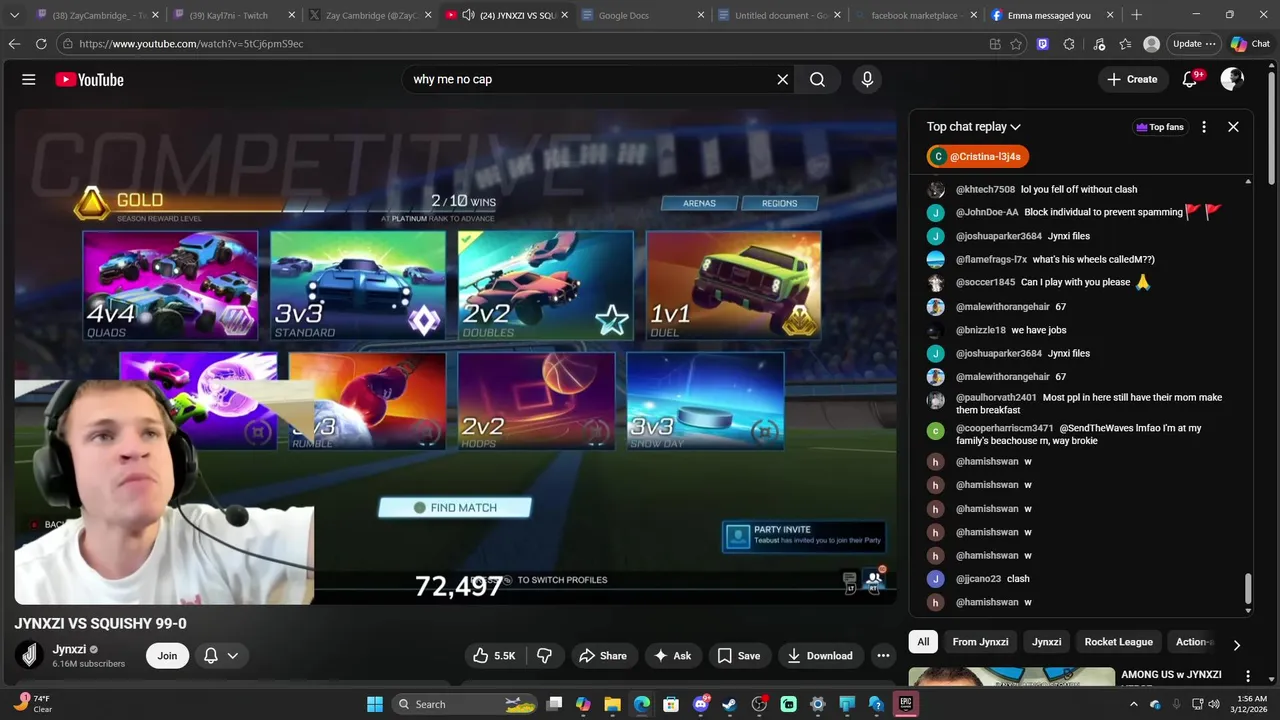
Task: Run the search with the magnifier button
Action: click(817, 79)
